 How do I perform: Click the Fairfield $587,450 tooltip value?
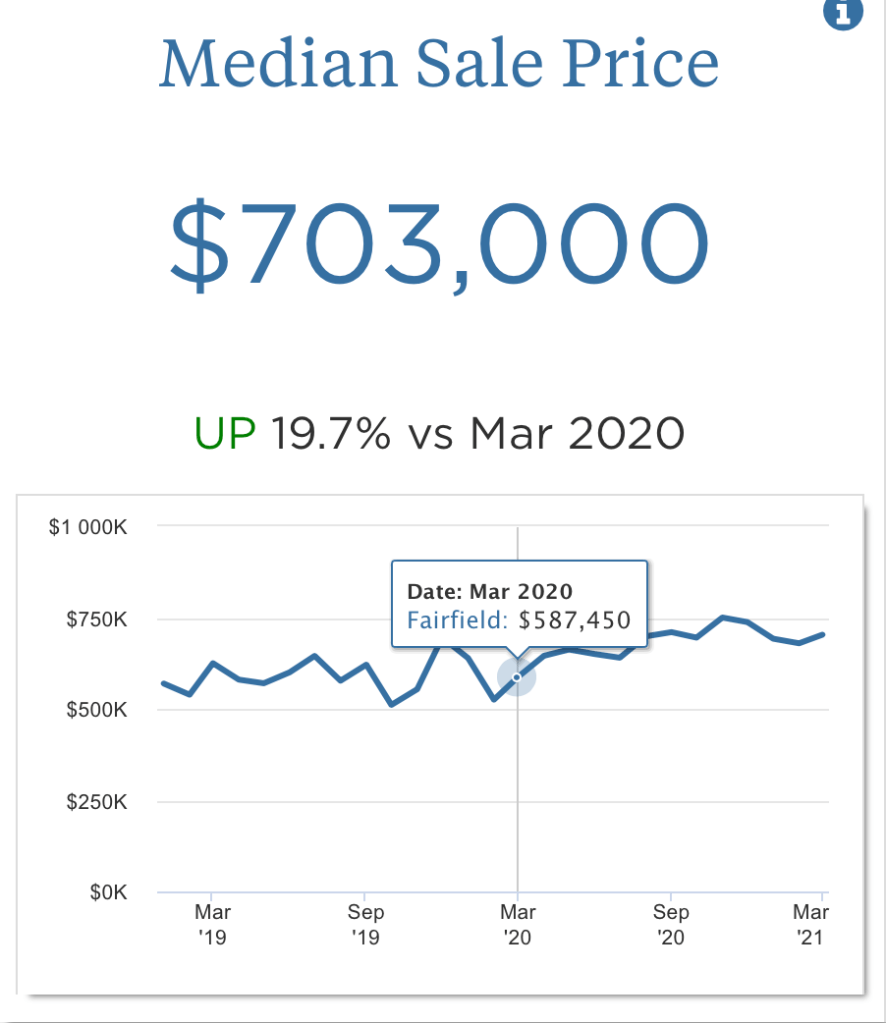click(x=519, y=620)
